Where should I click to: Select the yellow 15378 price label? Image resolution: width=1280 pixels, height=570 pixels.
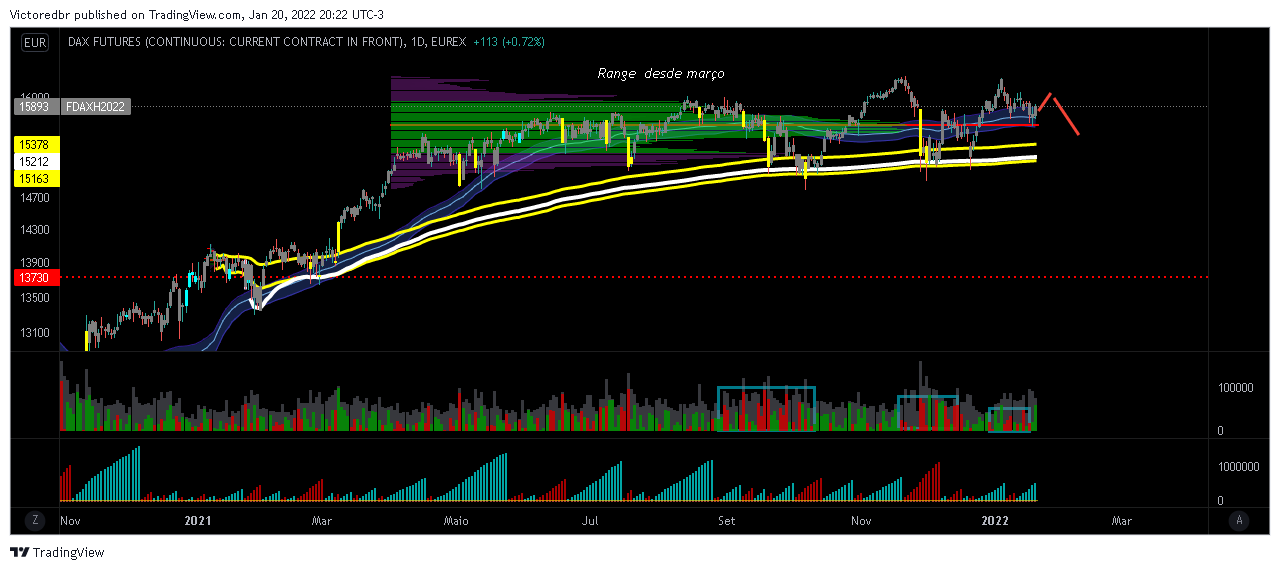(x=35, y=145)
